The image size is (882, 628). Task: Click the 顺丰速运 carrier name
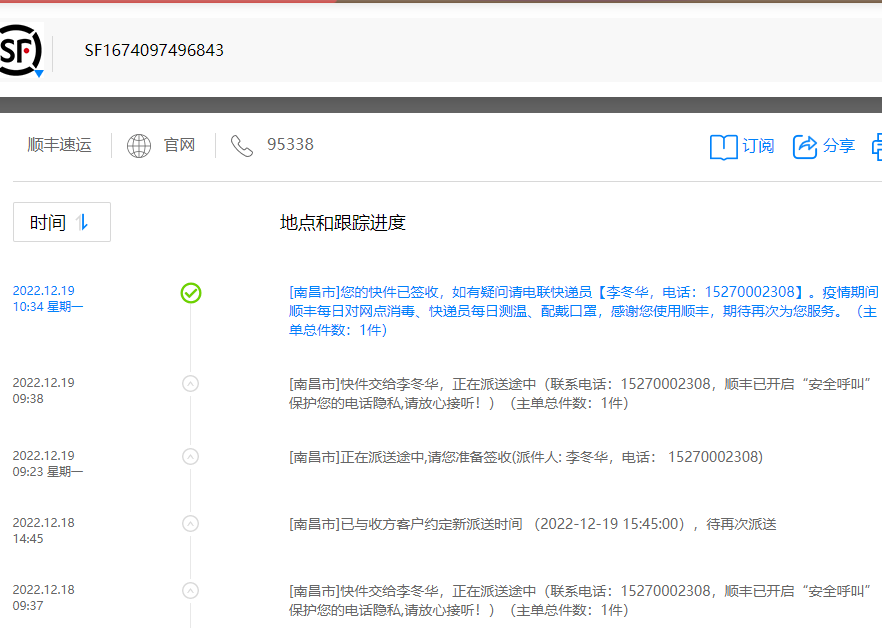pyautogui.click(x=60, y=145)
